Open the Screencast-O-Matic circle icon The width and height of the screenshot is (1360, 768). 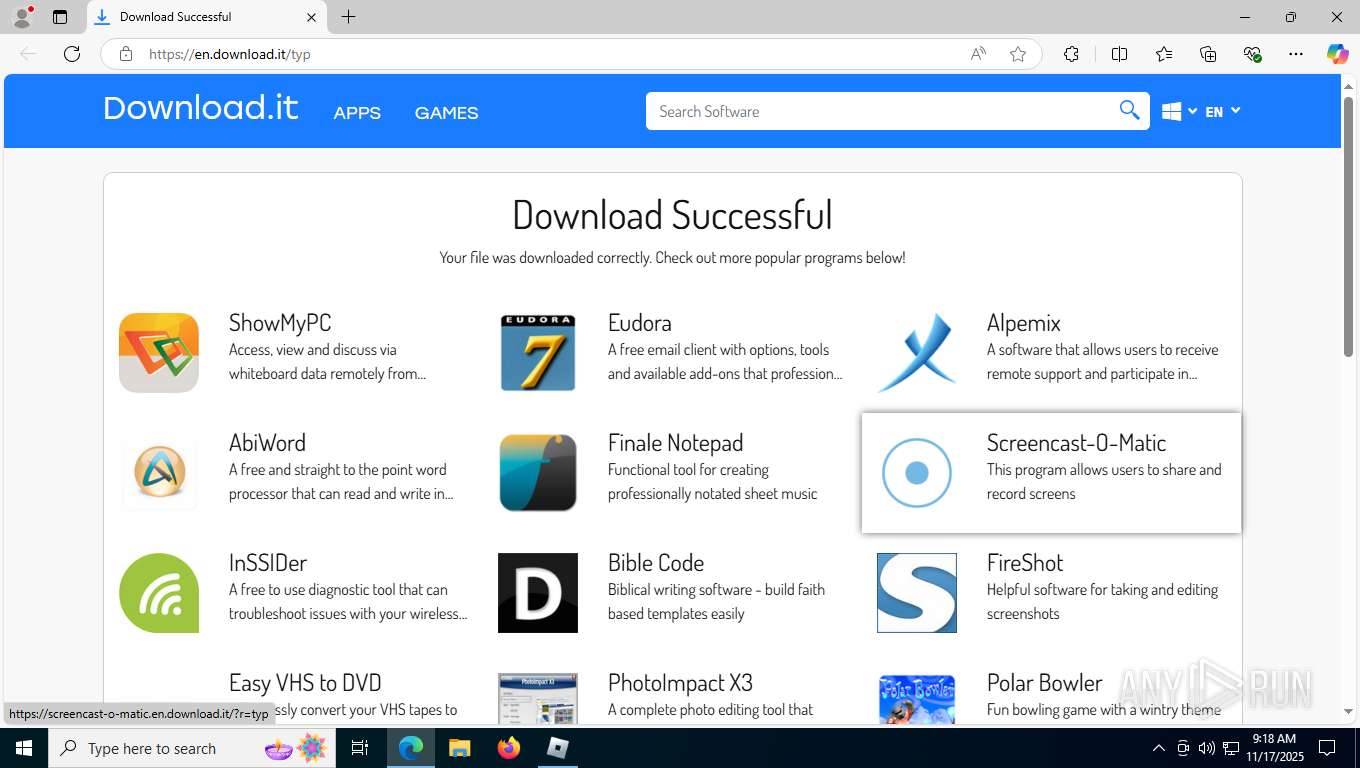tap(917, 473)
